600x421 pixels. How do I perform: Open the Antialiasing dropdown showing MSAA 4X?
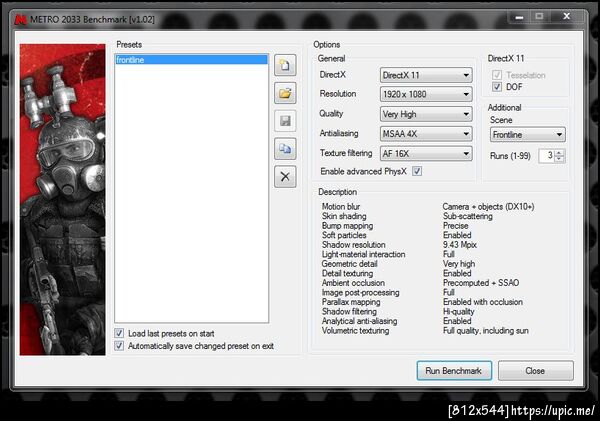coord(426,134)
